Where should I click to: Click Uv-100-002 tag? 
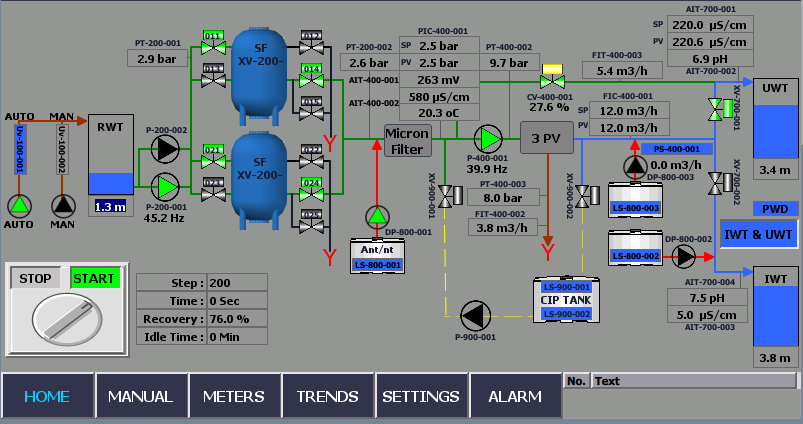(62, 149)
